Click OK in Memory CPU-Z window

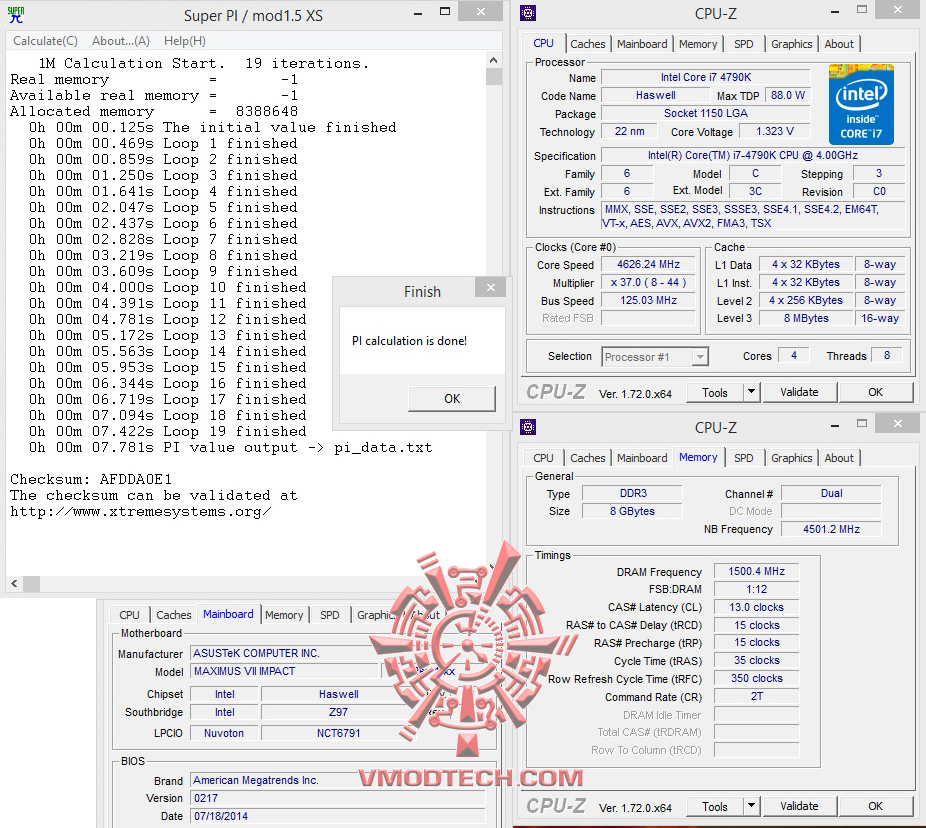[x=875, y=806]
